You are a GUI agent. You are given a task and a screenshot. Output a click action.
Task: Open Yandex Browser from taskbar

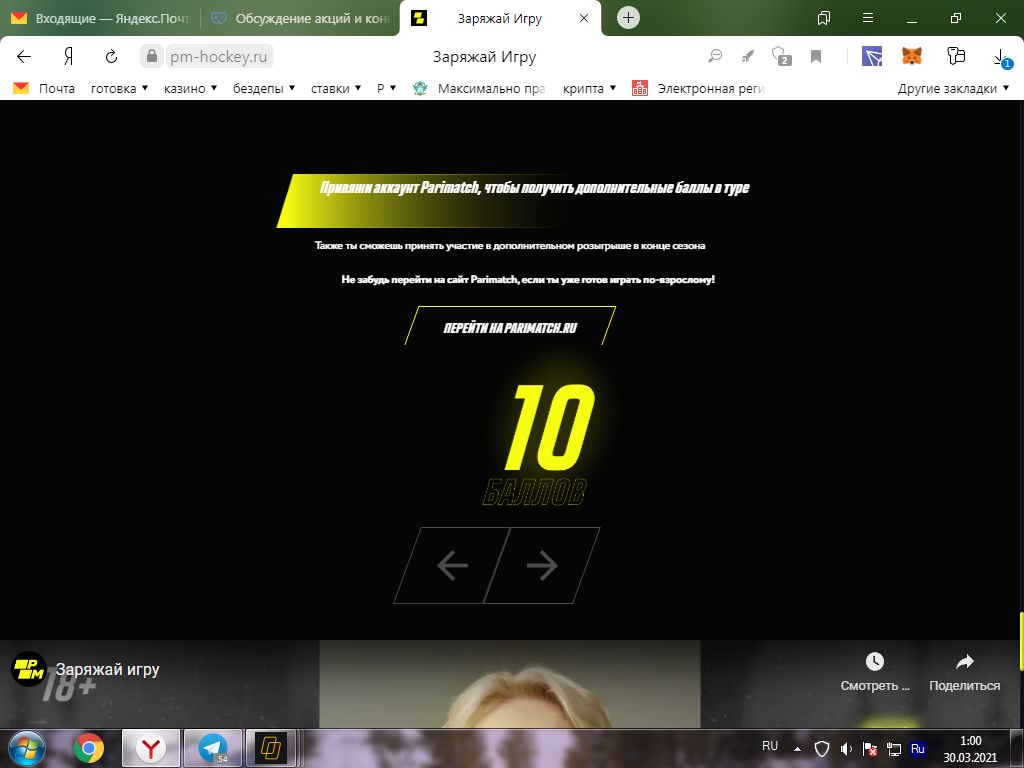tap(151, 748)
